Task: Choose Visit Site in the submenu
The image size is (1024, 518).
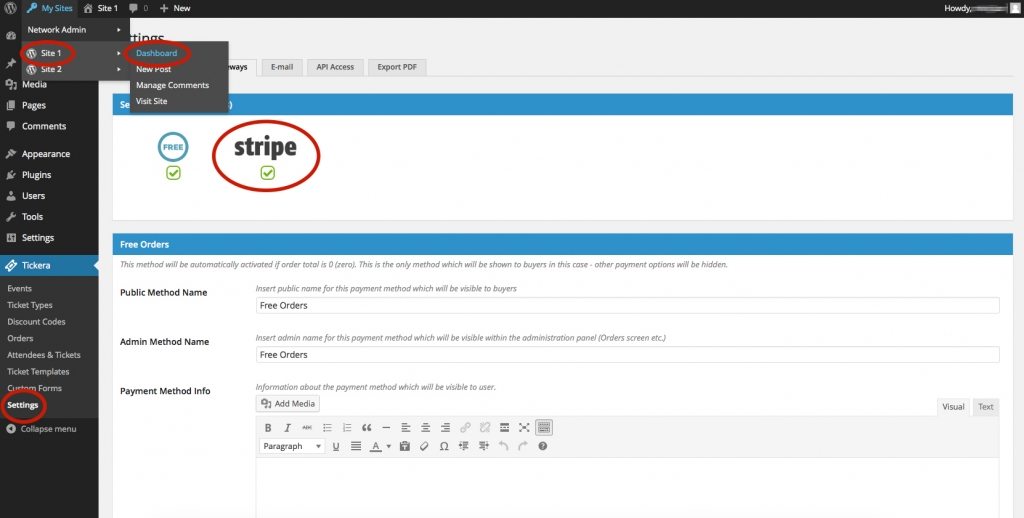Action: pos(152,101)
